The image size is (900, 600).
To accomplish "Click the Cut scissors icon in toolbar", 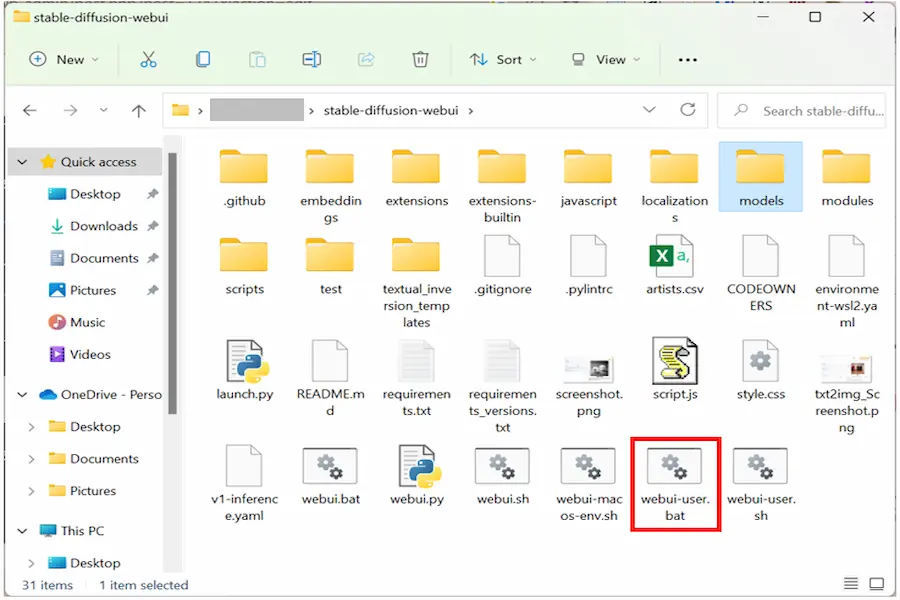I will coord(148,60).
